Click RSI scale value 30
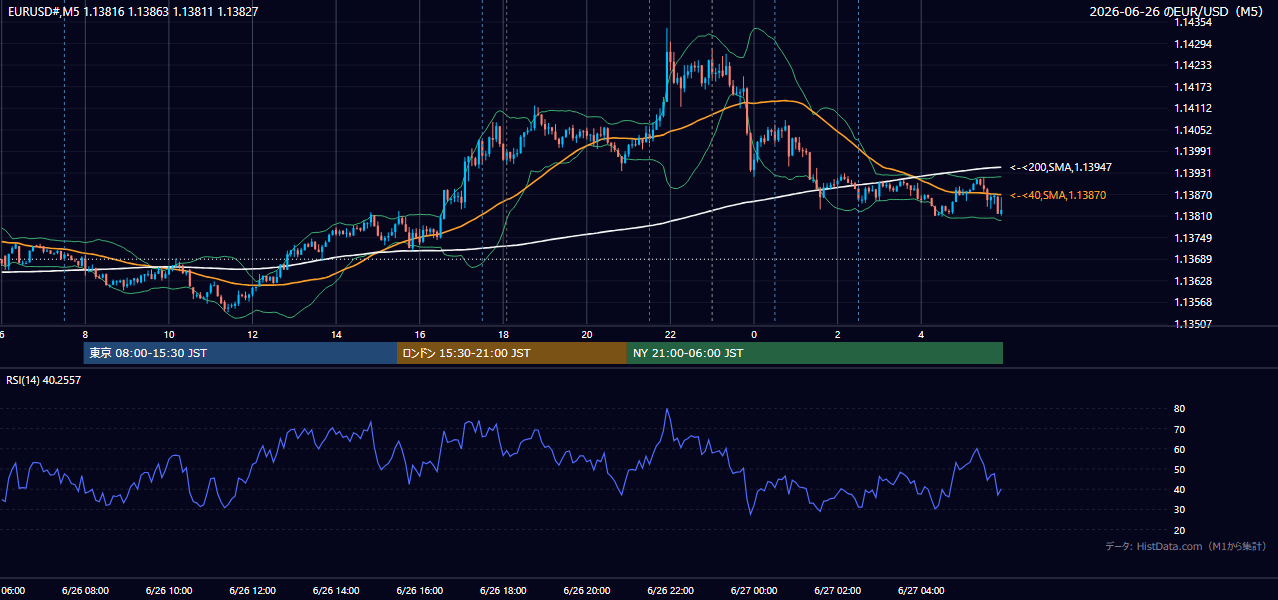The height and width of the screenshot is (600, 1278). (1179, 510)
